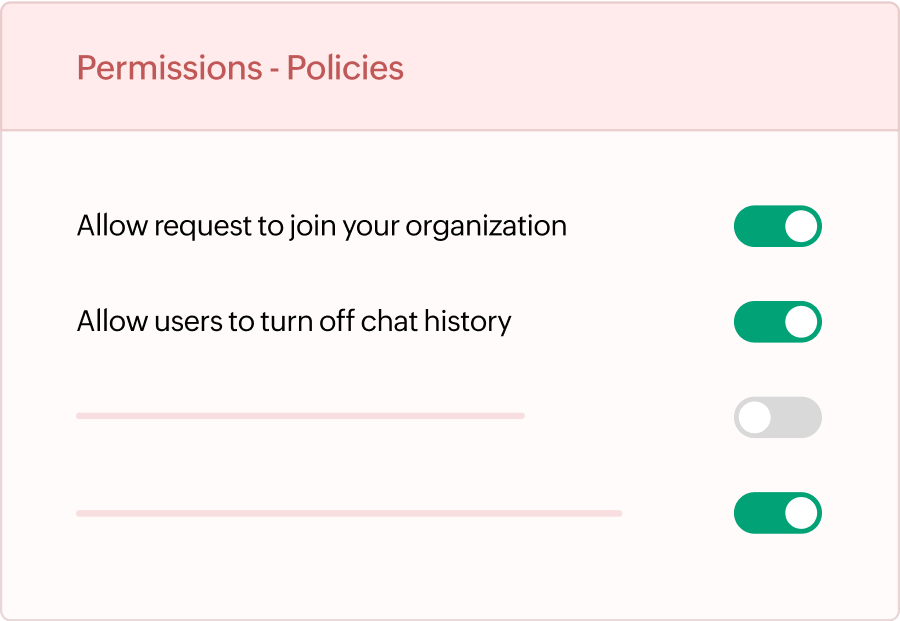
Task: Click the short placeholder line beside the gray toggle
Action: click(300, 415)
